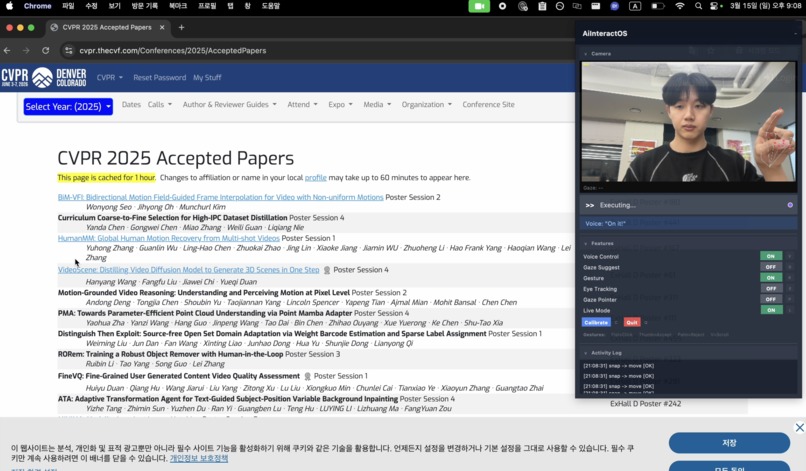Screen dimensions: 806x471
Task: Click the CVPR Denver Colorado logo
Action: (44, 78)
